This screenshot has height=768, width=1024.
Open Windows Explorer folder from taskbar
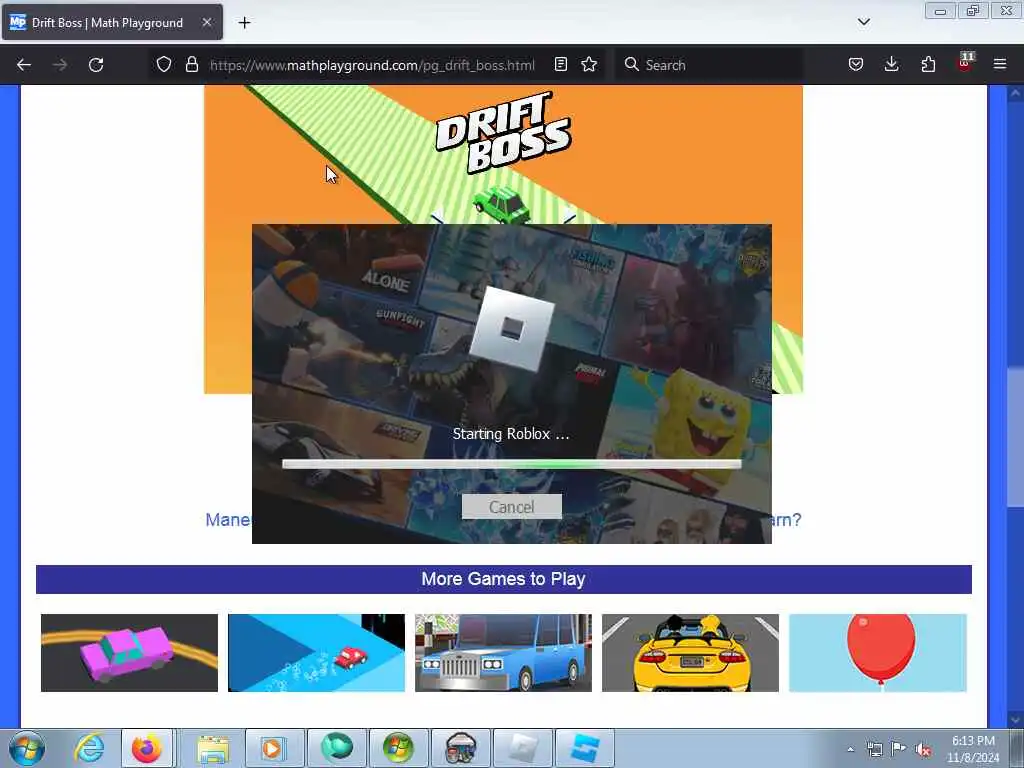[x=213, y=748]
